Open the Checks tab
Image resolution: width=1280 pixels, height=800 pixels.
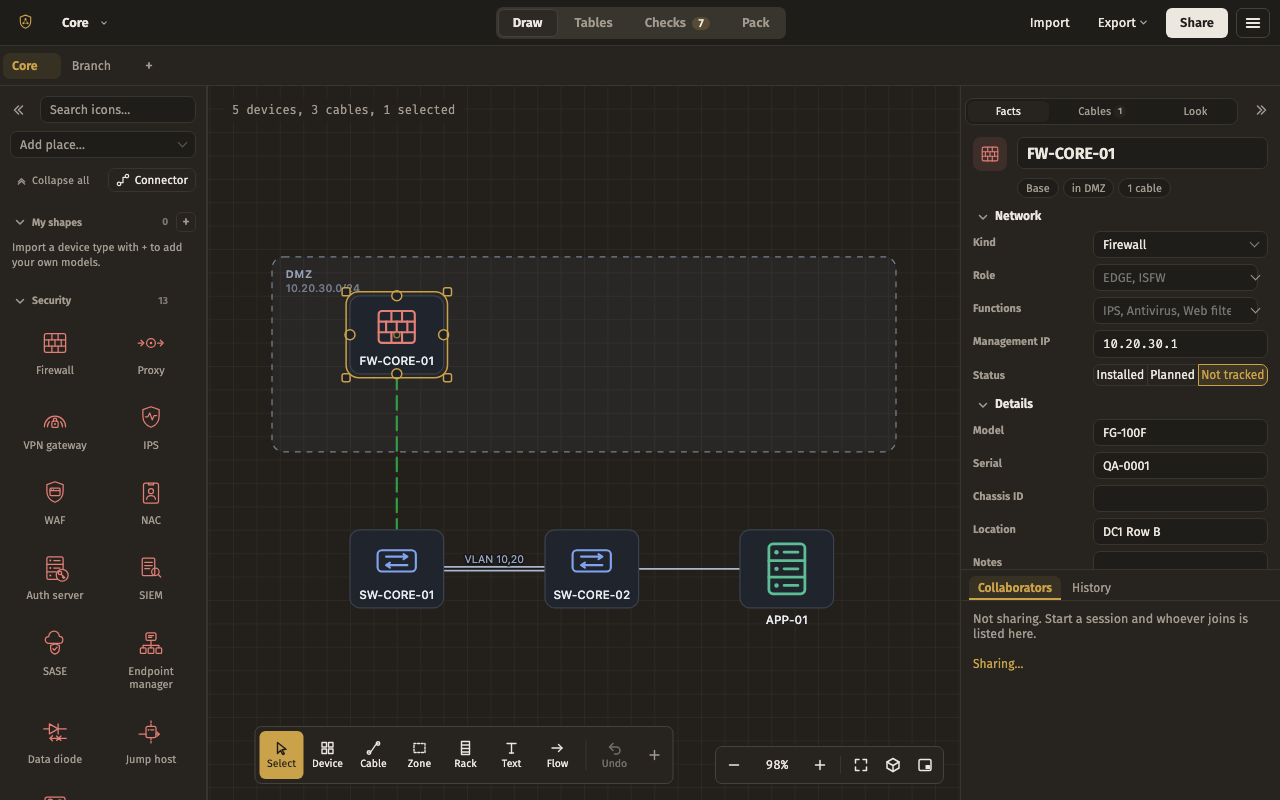tap(677, 23)
